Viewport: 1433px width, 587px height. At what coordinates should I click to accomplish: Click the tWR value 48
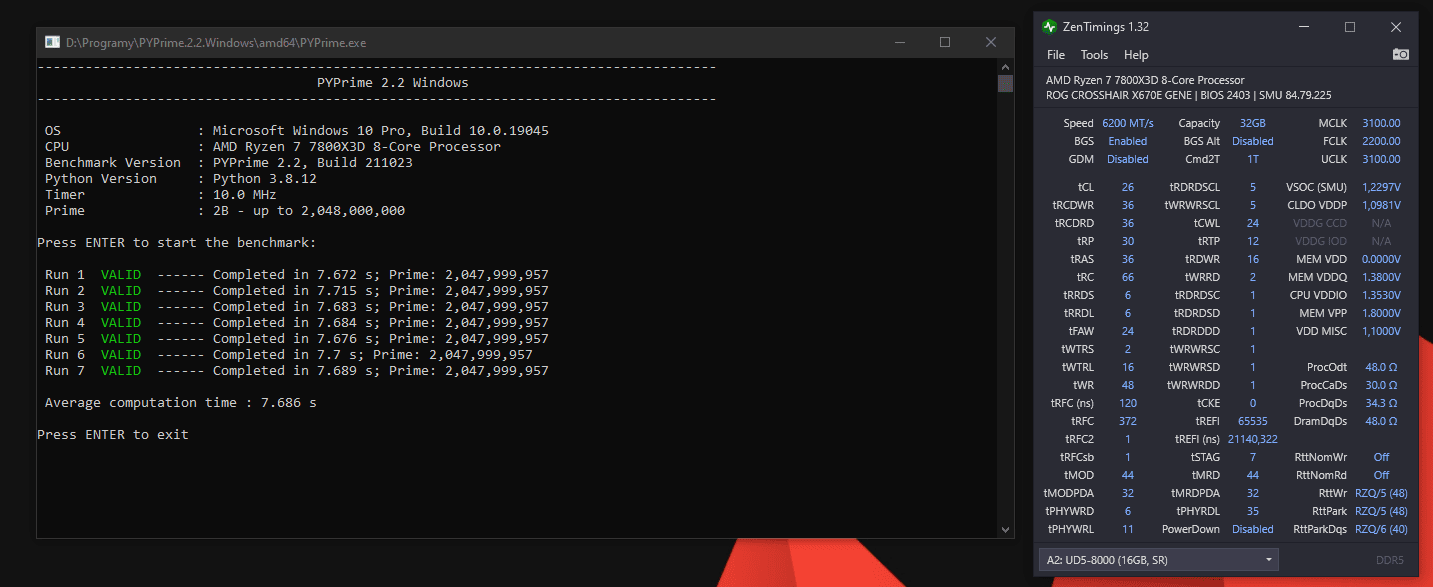point(1128,385)
